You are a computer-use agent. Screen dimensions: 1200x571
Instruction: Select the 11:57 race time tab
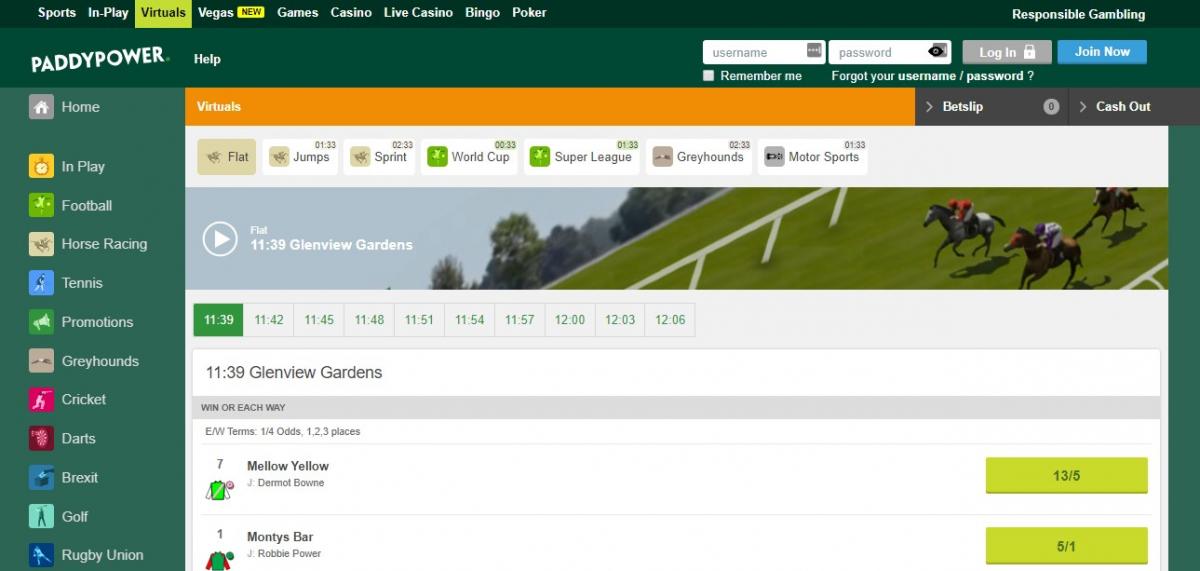[519, 320]
